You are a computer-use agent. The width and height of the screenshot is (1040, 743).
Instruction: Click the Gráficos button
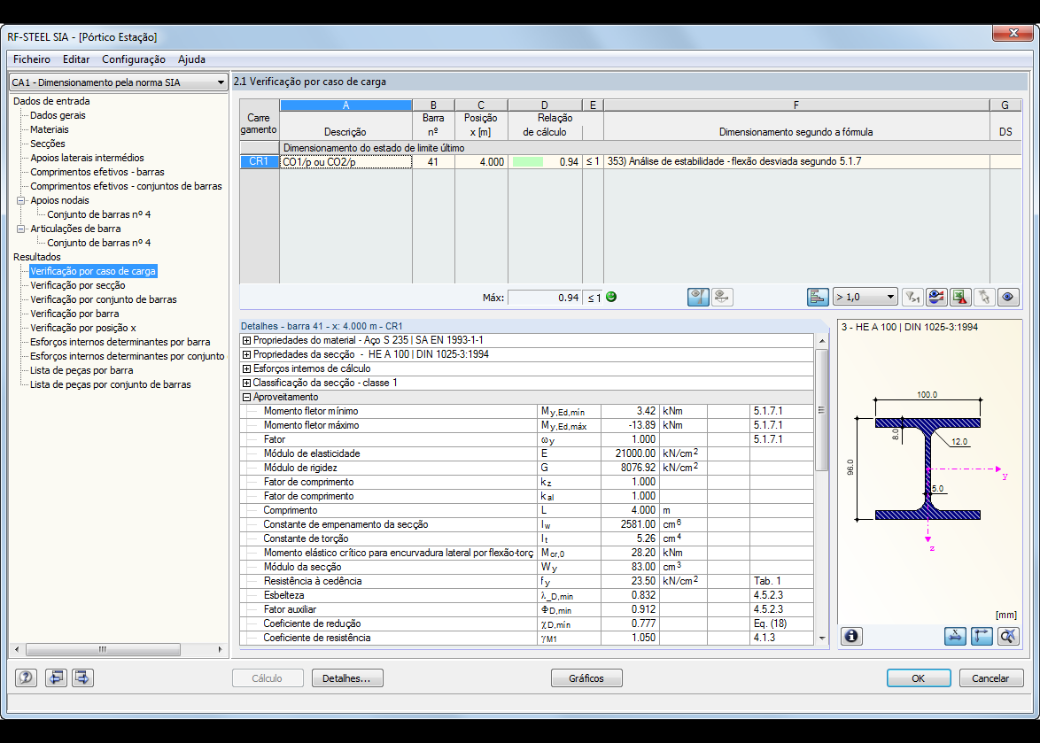[586, 678]
